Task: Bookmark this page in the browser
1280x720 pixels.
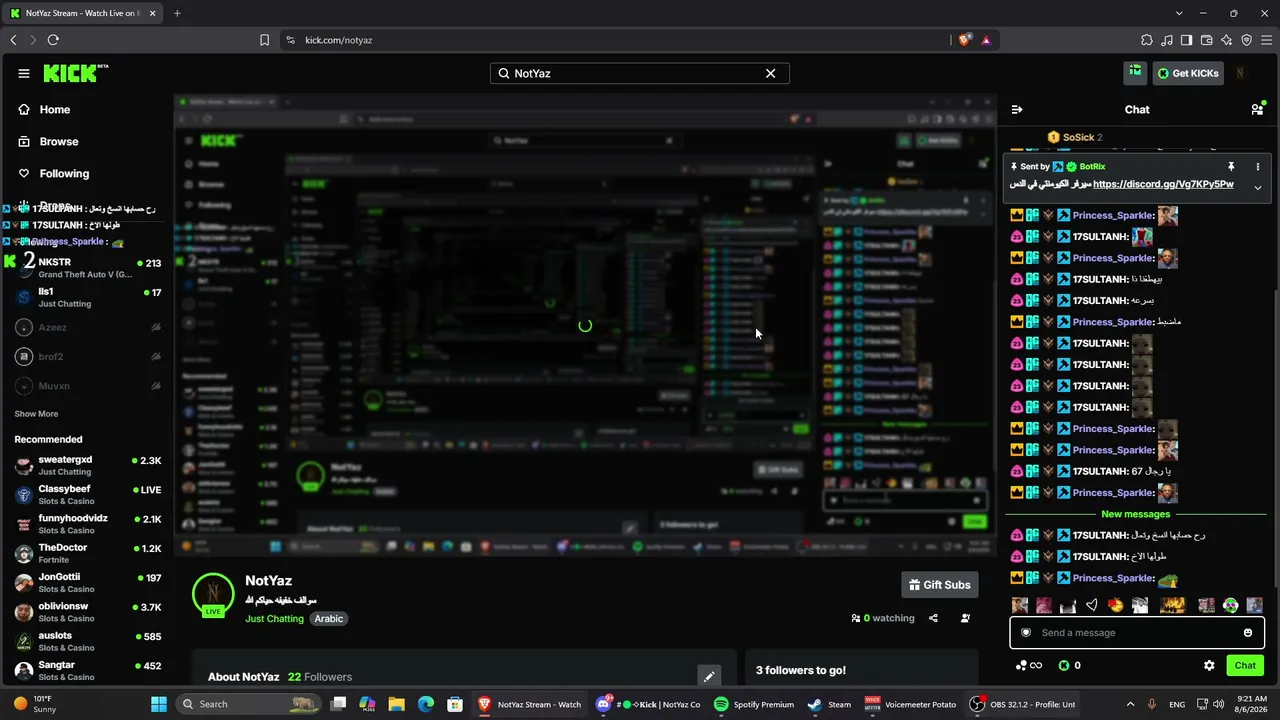Action: tap(264, 40)
